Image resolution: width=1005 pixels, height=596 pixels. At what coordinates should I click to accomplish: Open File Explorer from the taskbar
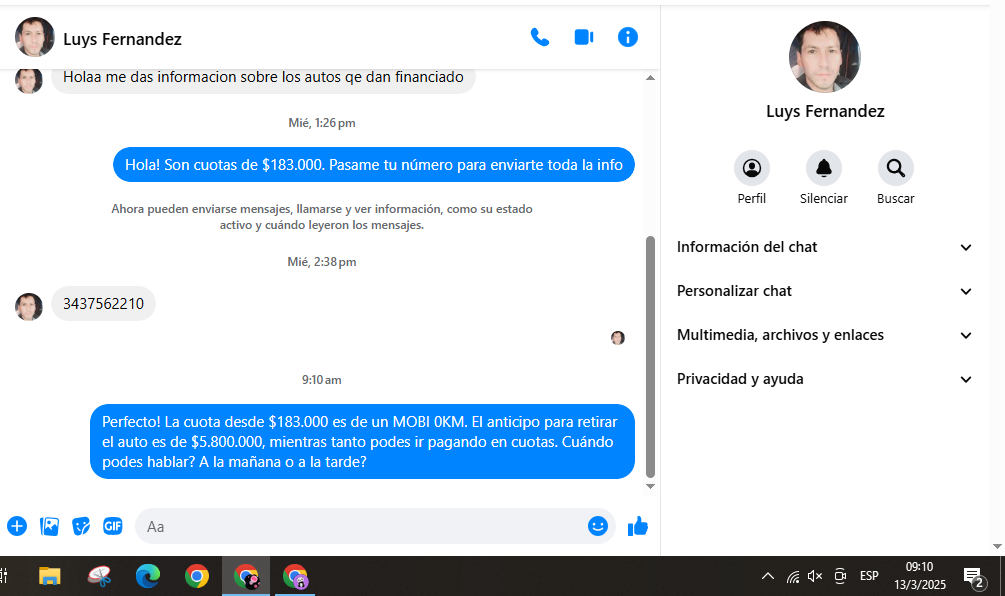pos(49,576)
